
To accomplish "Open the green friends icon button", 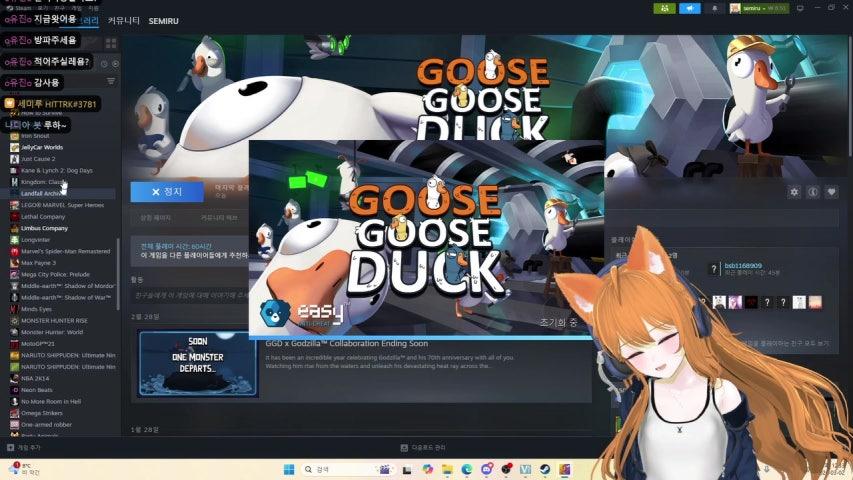I will point(664,8).
